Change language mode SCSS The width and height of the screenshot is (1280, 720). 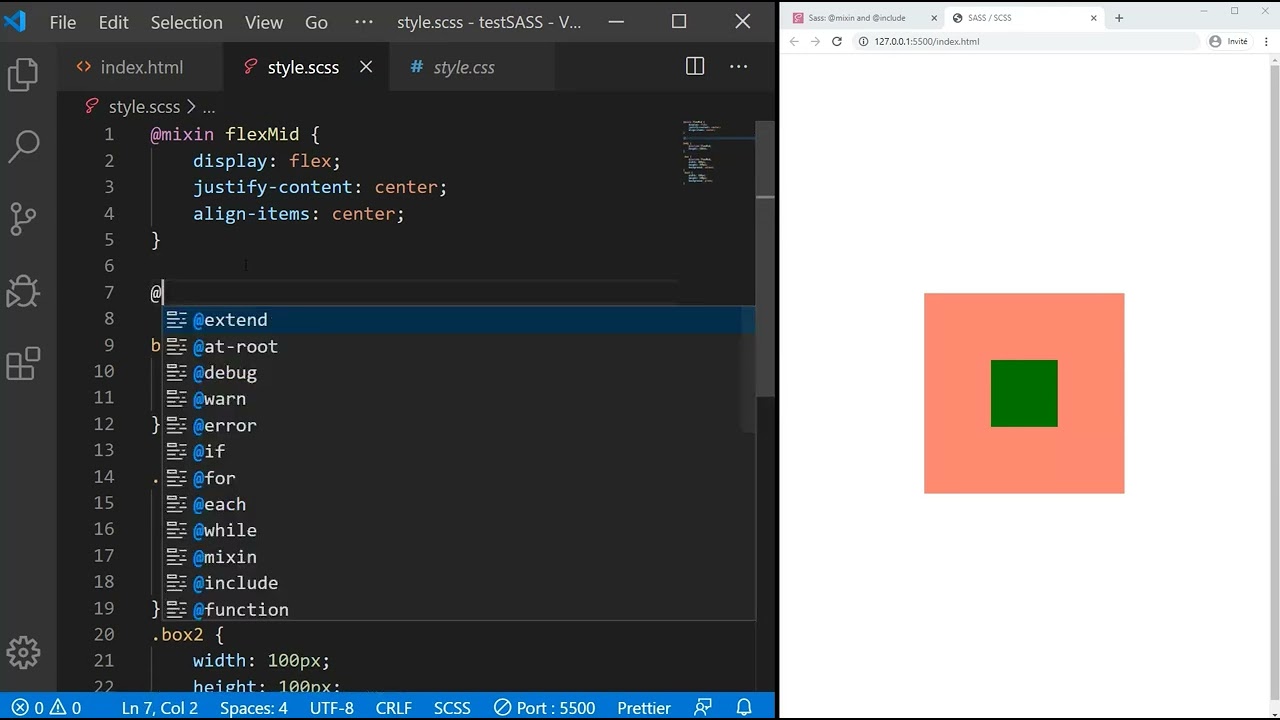[452, 708]
